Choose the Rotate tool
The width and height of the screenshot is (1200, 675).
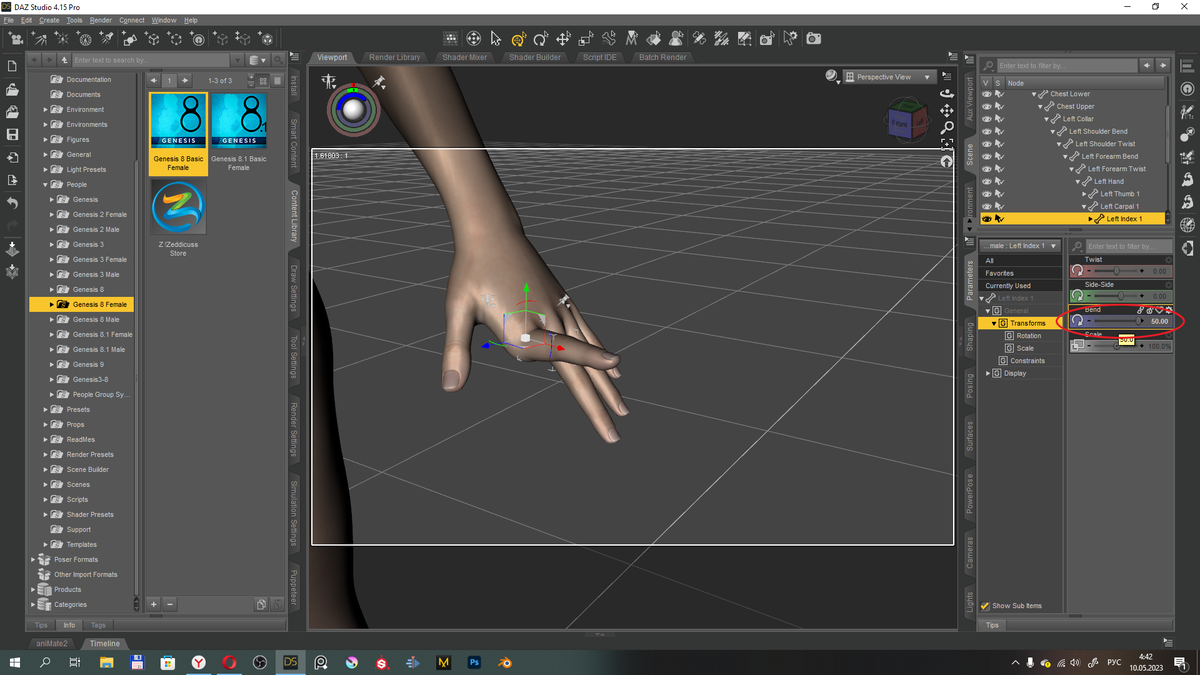click(x=541, y=39)
